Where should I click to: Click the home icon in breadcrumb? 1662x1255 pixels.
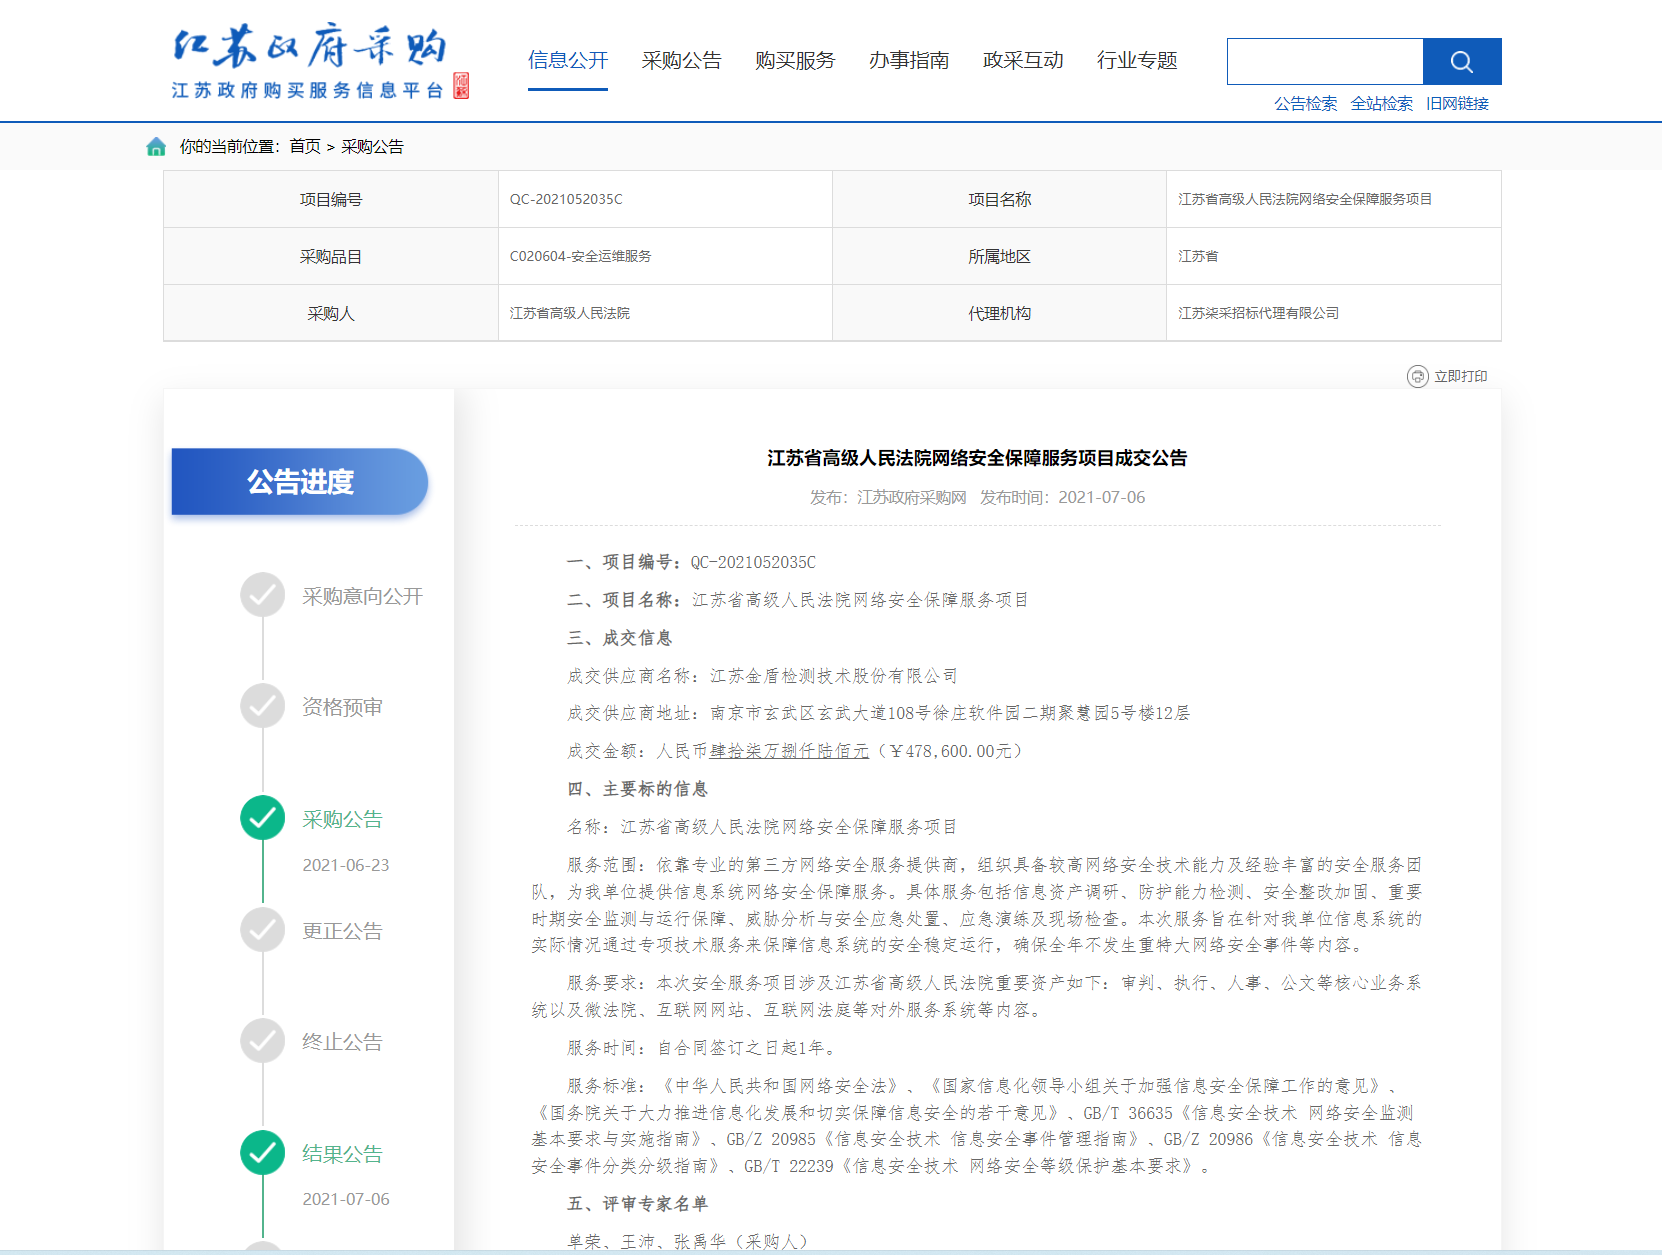pyautogui.click(x=156, y=147)
